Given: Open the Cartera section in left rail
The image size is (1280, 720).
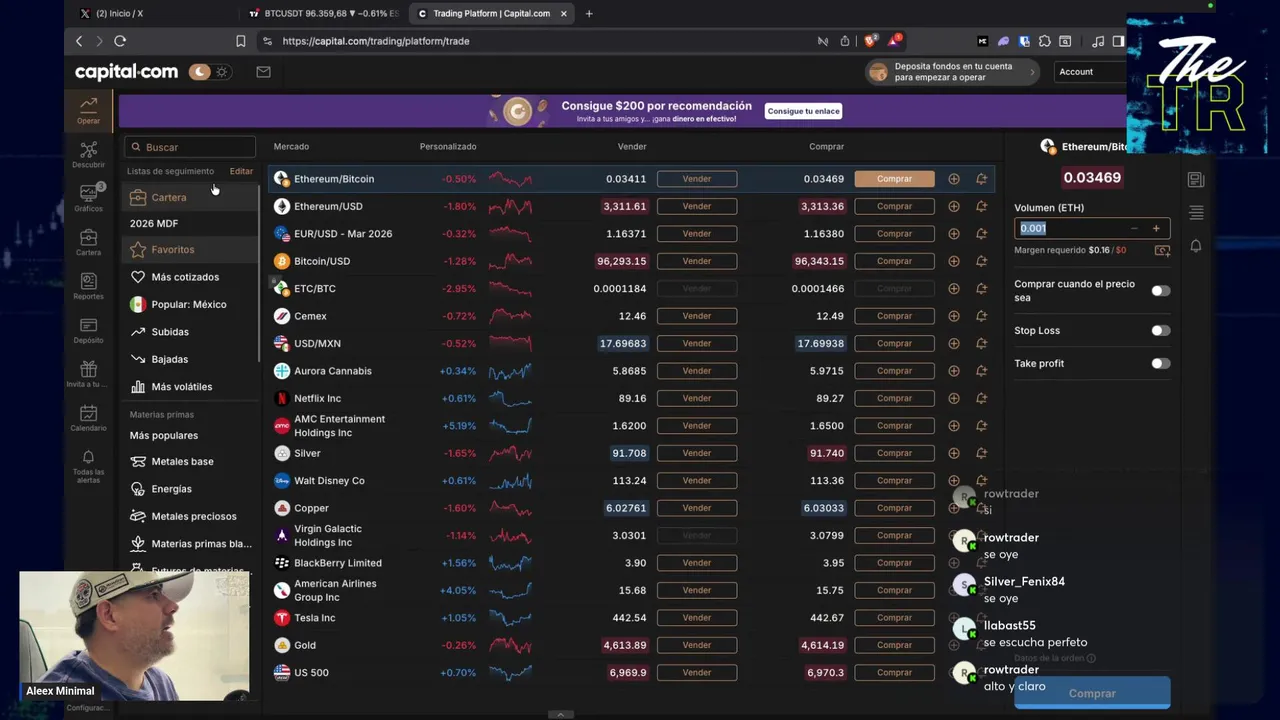Looking at the screenshot, I should tap(88, 242).
